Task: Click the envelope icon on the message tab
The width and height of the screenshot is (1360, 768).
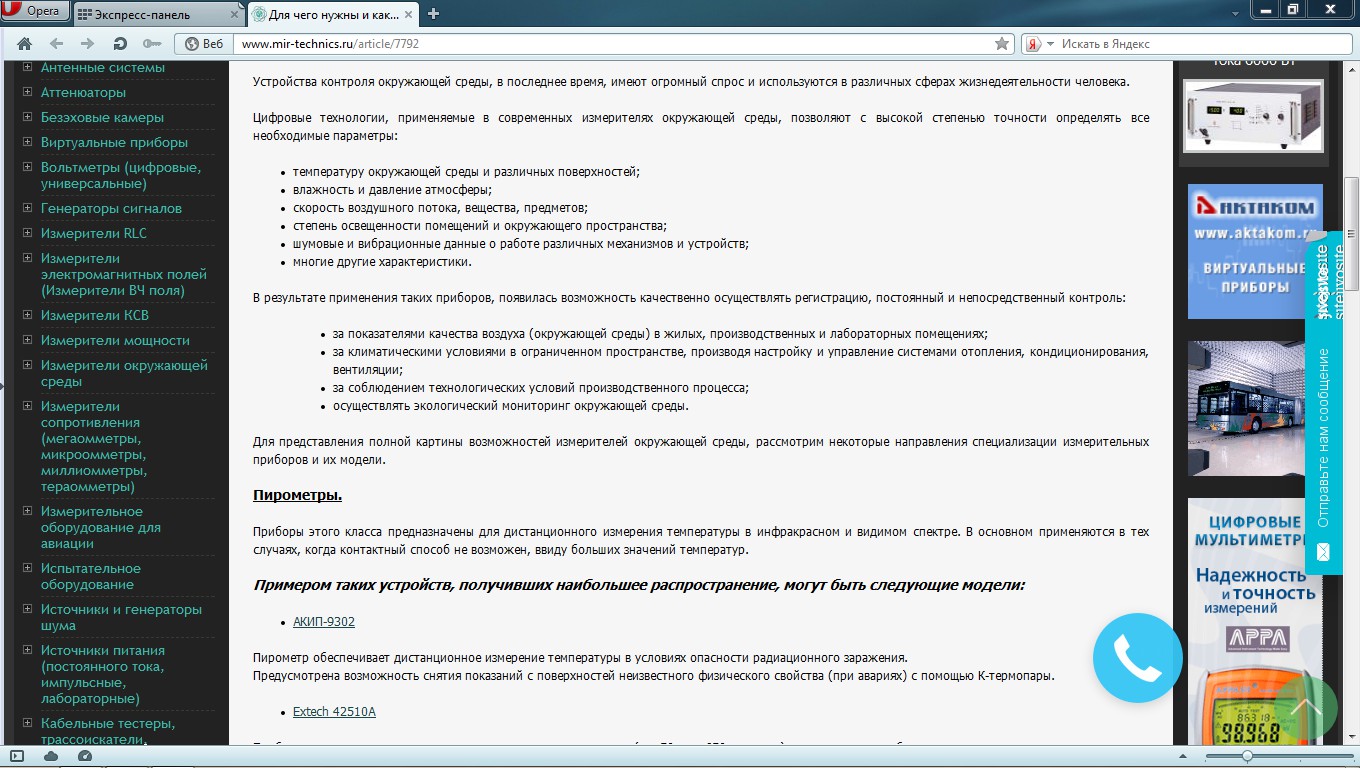Action: (x=1323, y=552)
